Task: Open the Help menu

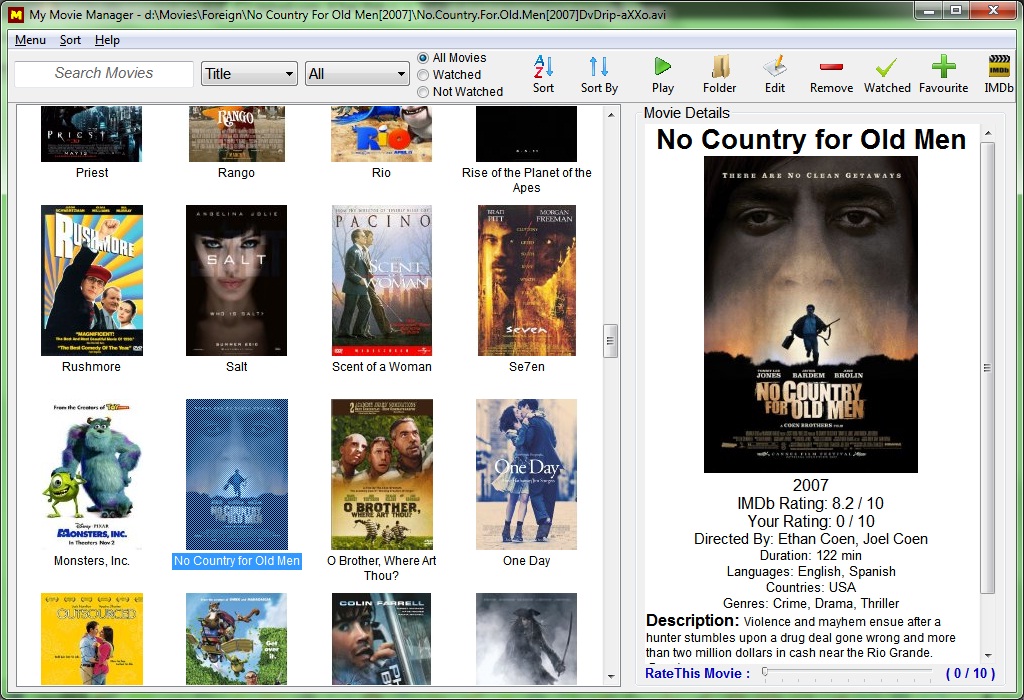Action: [x=107, y=40]
